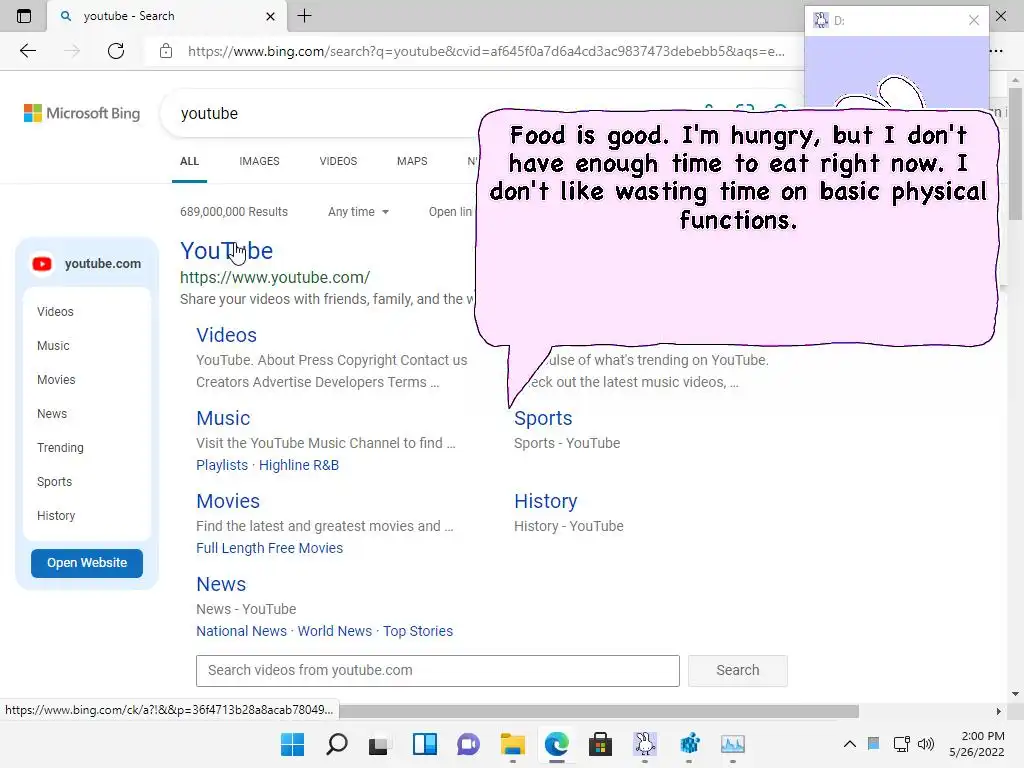Click the graph monitor taskbar icon

click(733, 744)
